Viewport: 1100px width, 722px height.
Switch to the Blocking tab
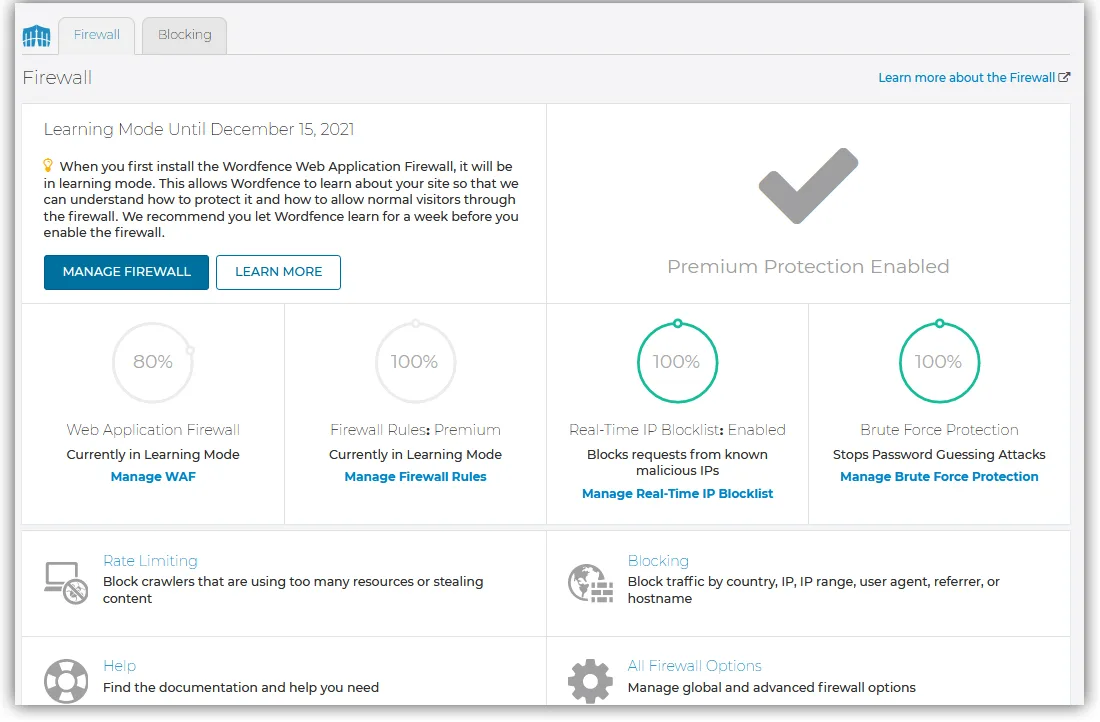click(x=185, y=35)
